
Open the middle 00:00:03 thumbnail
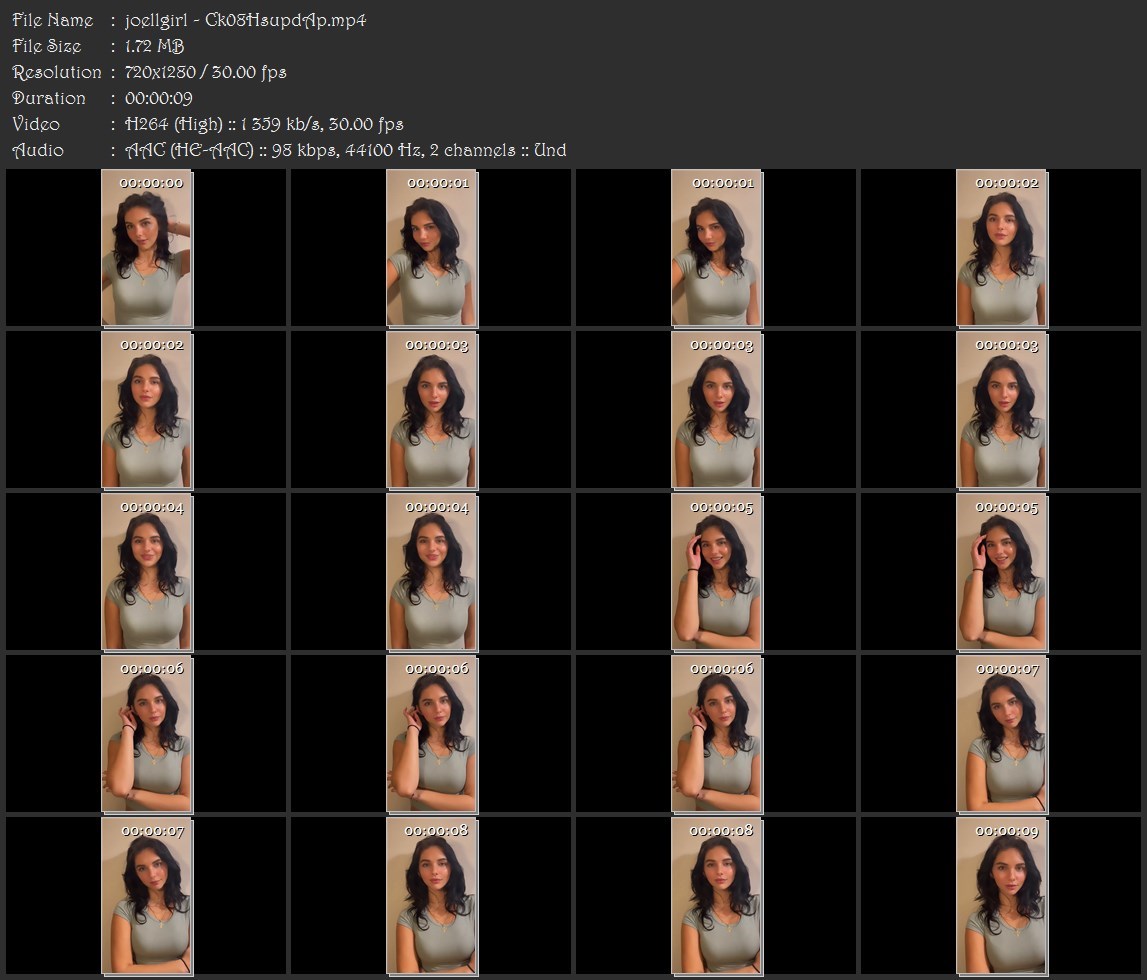click(x=717, y=410)
